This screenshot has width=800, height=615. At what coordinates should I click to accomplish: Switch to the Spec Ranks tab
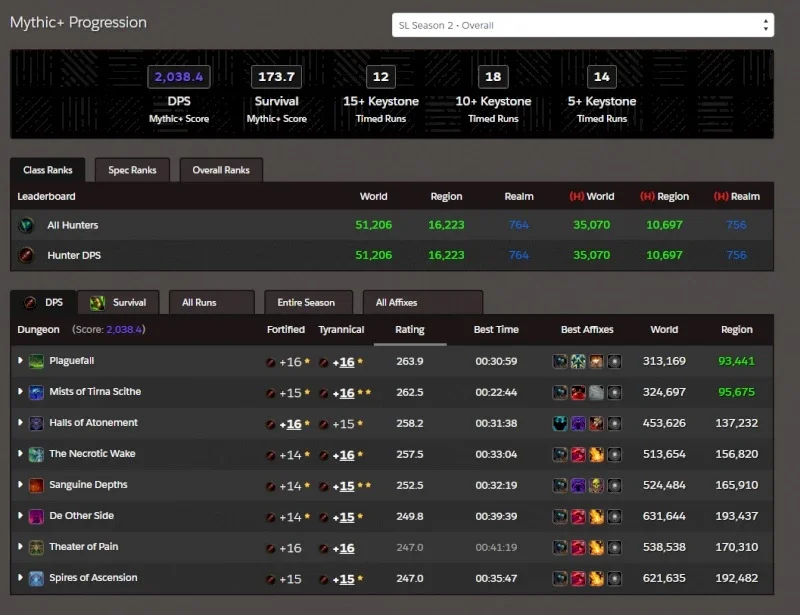click(x=132, y=170)
